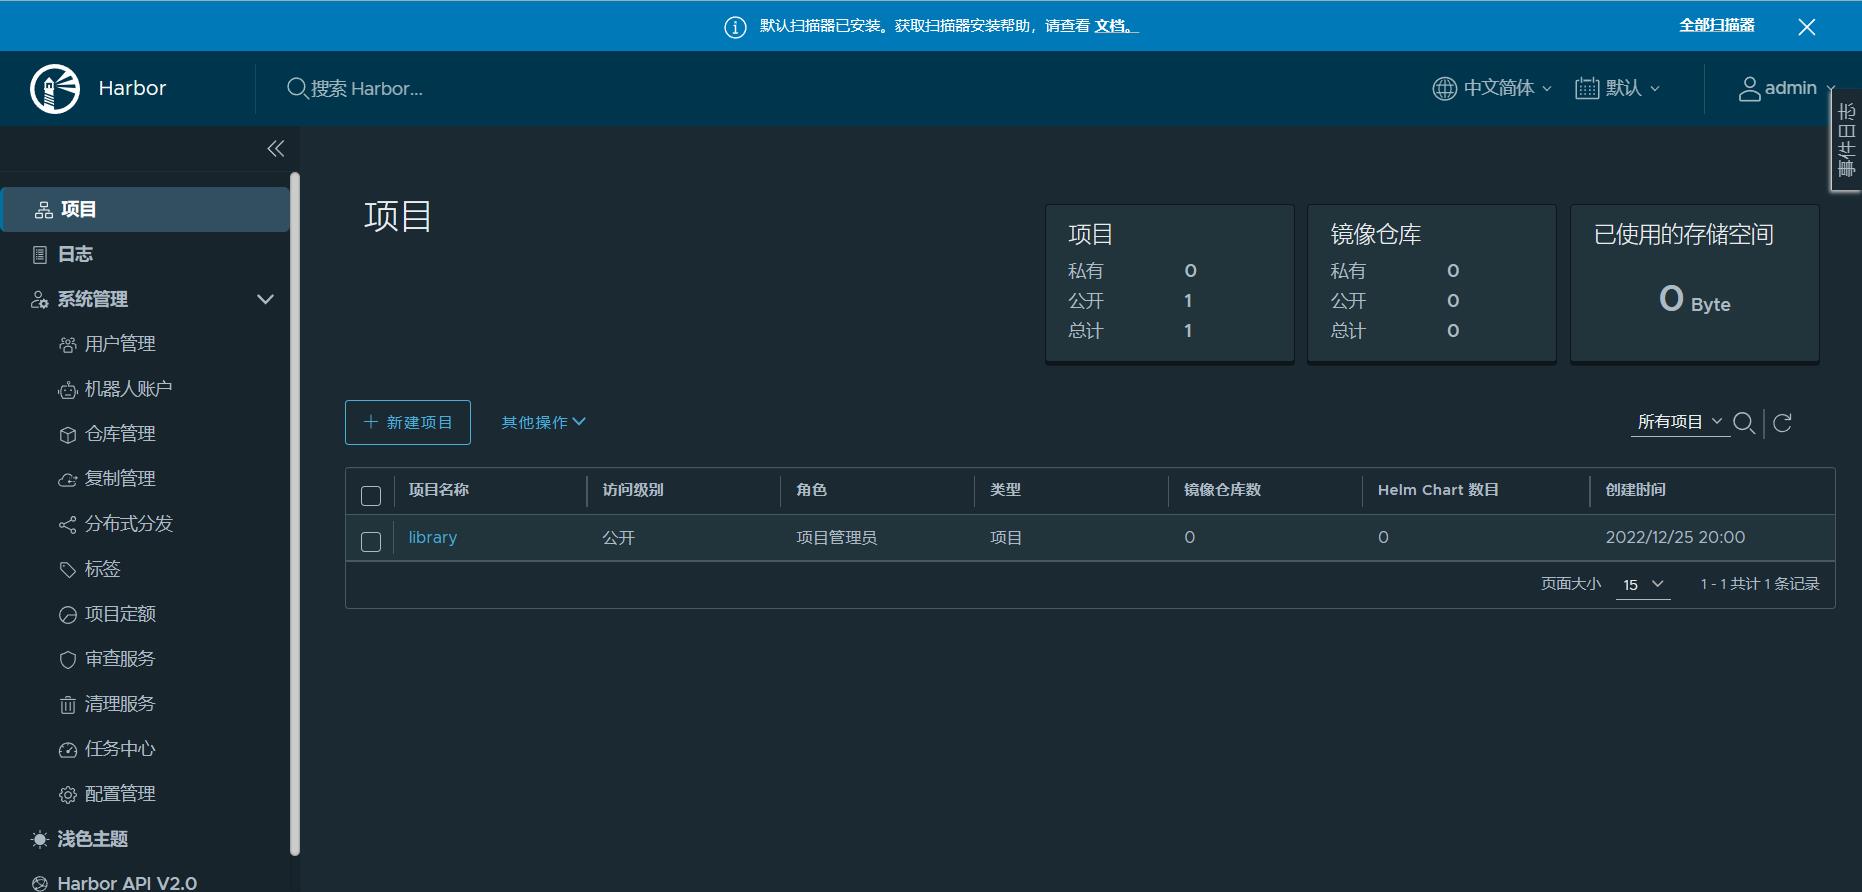The height and width of the screenshot is (892, 1862).
Task: Sort by 创建时间 column header
Action: coord(1636,490)
